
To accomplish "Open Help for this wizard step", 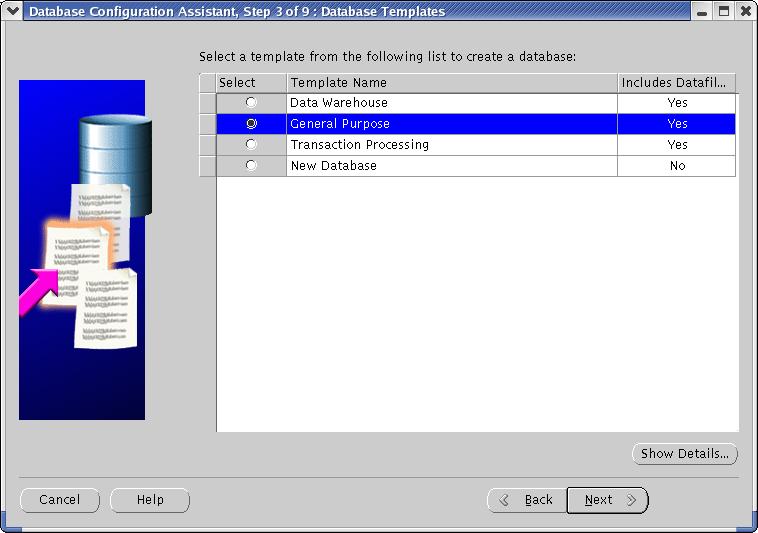I will (x=150, y=500).
